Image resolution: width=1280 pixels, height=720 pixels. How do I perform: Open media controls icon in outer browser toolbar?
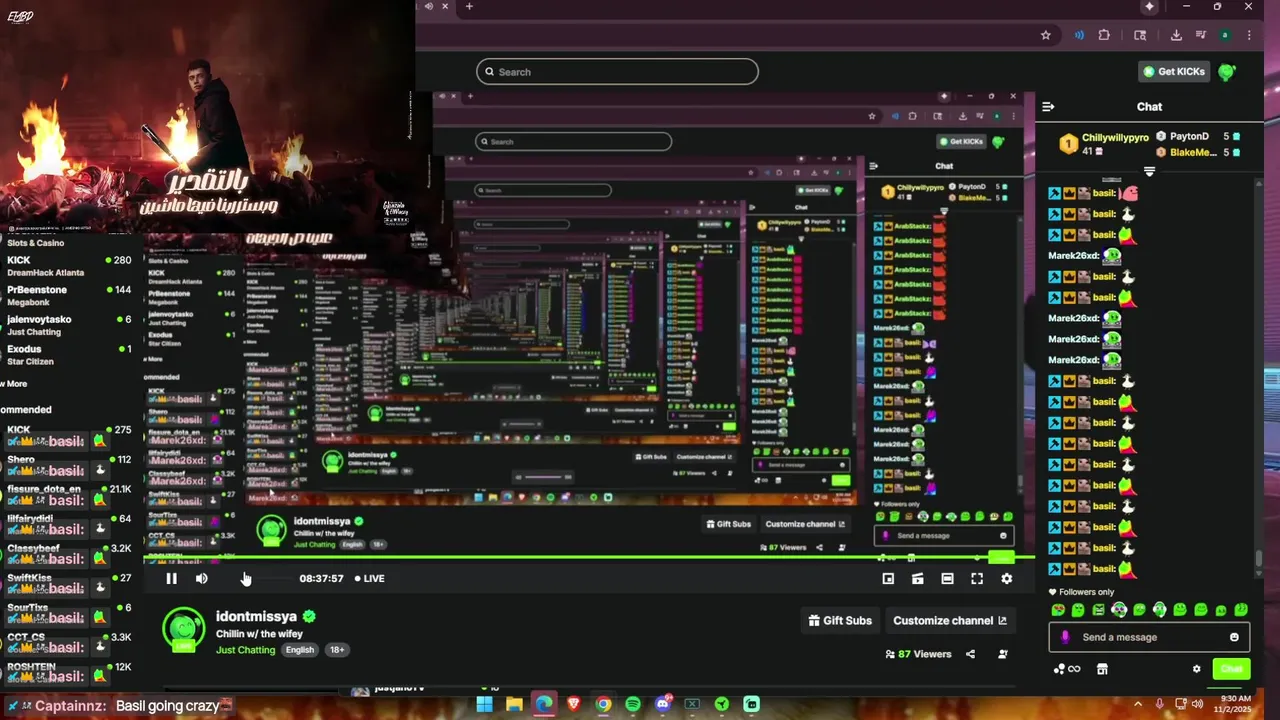[x=1201, y=35]
